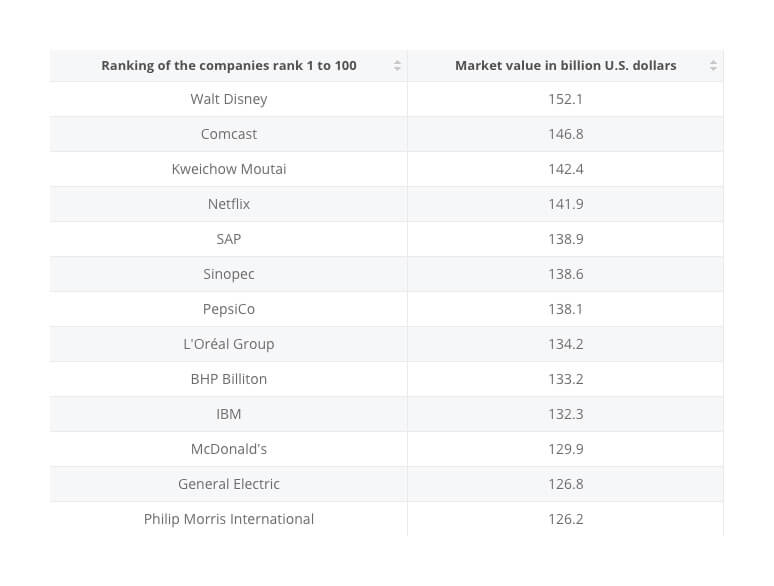Viewport: 774px width, 586px height.
Task: Select the PepsiCo row
Action: pos(229,309)
